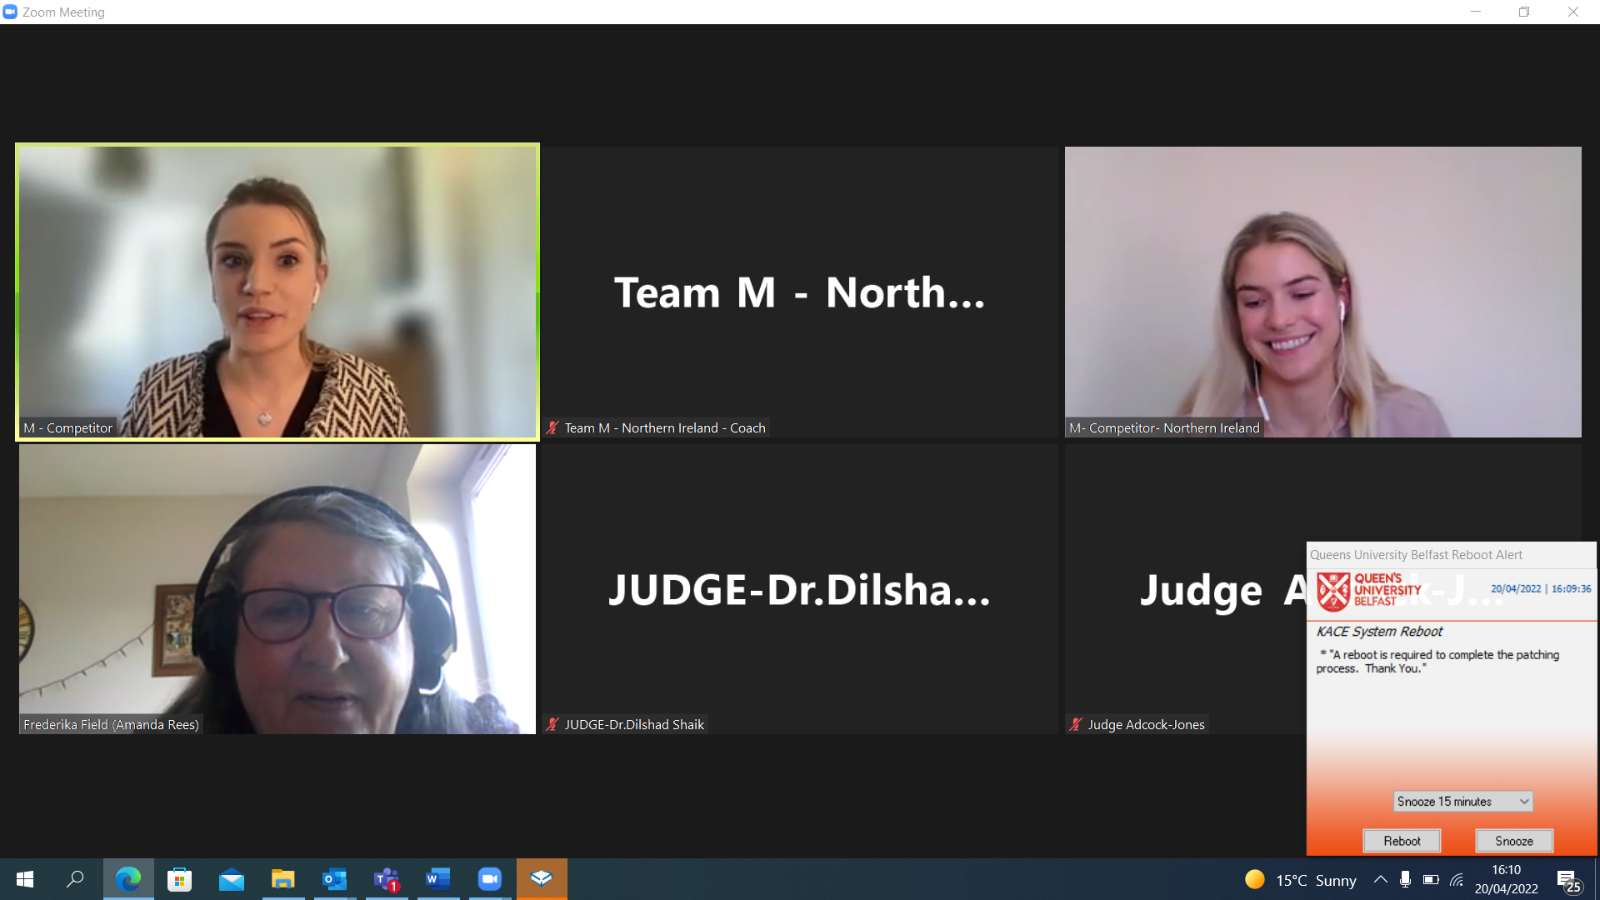Open Microsoft Store from the taskbar
This screenshot has height=900, width=1600.
180,879
